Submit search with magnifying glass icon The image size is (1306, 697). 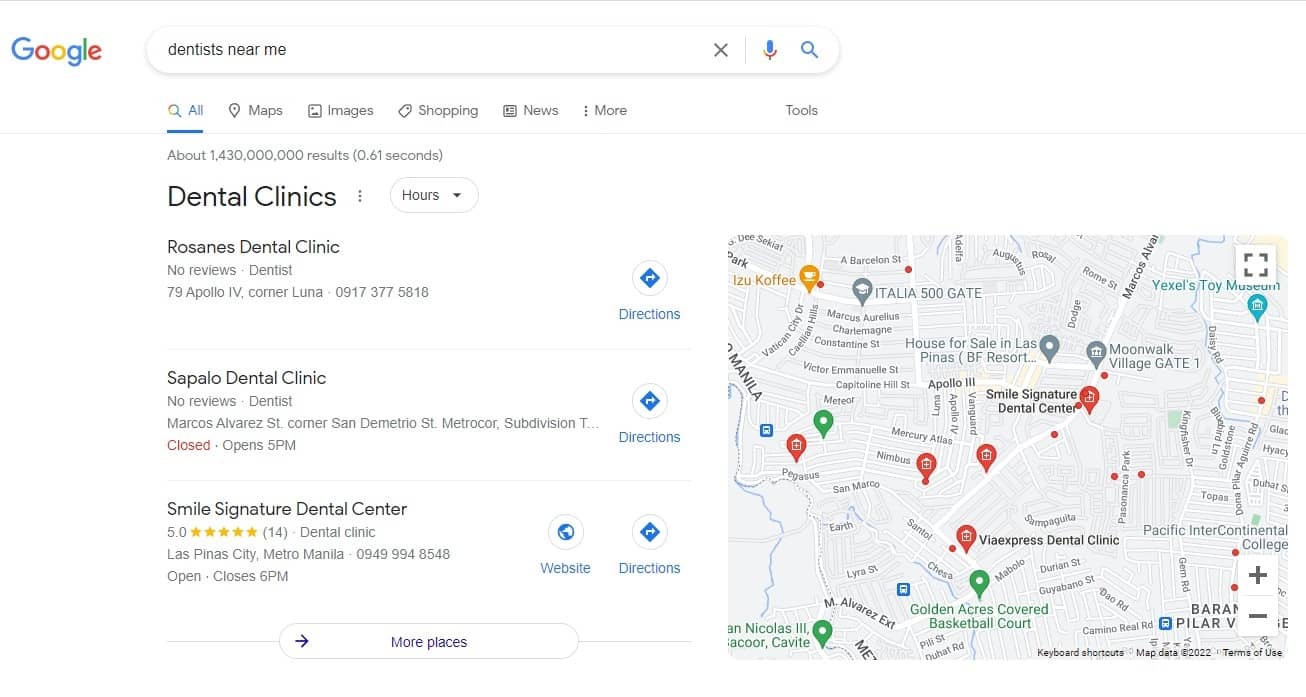pyautogui.click(x=810, y=50)
